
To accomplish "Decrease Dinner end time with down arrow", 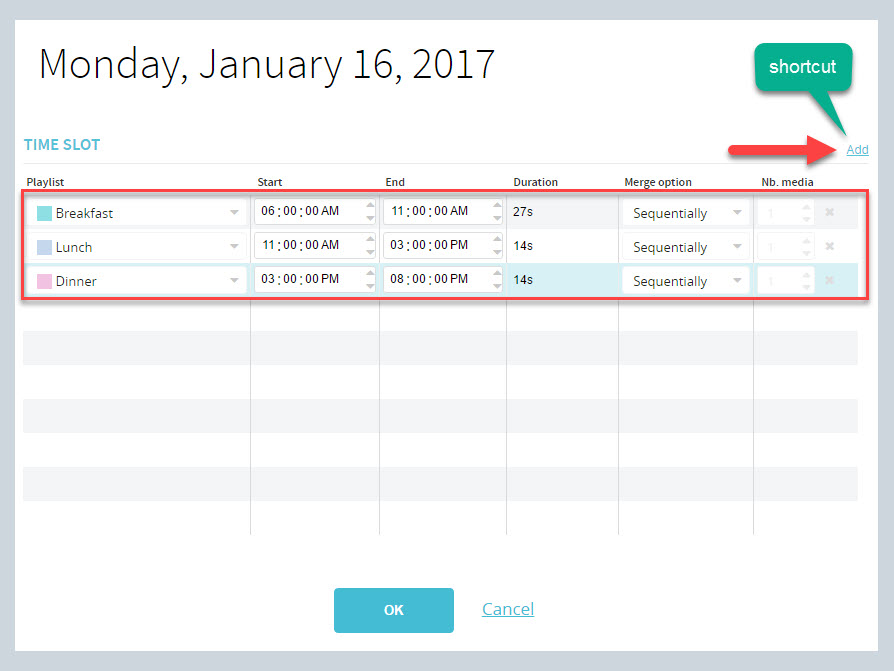I will pyautogui.click(x=497, y=286).
